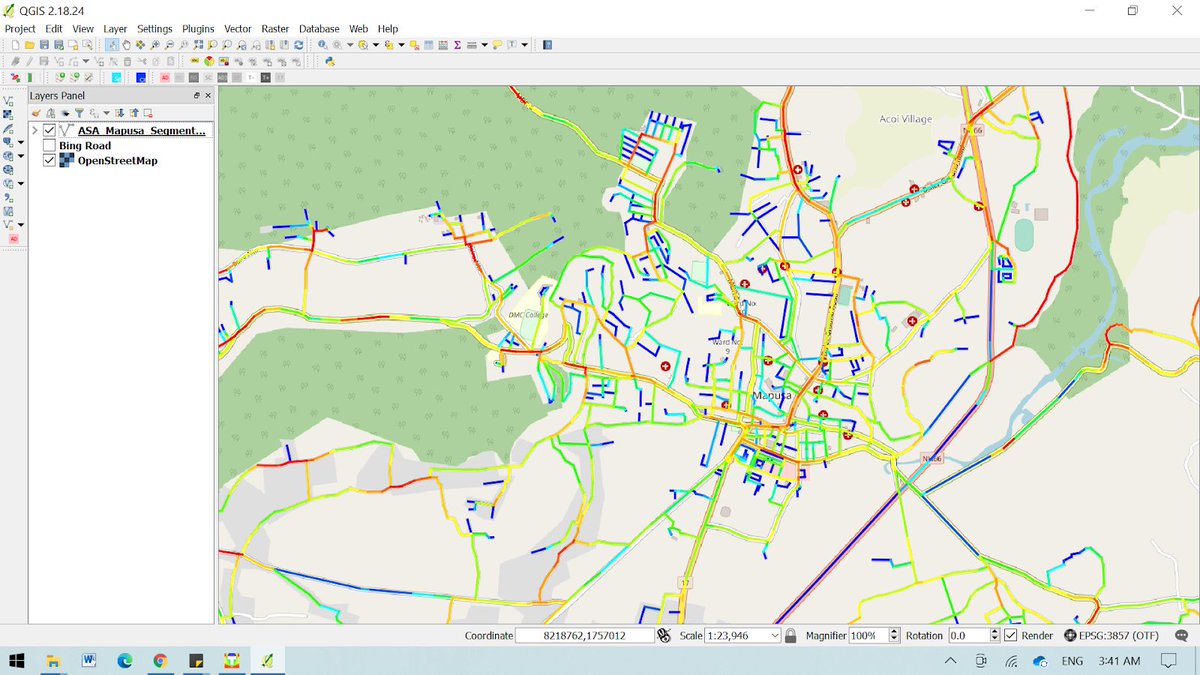Open dropdown beside left sidebar PostGIS layer icon
This screenshot has height=675, width=1200.
pos(21,142)
